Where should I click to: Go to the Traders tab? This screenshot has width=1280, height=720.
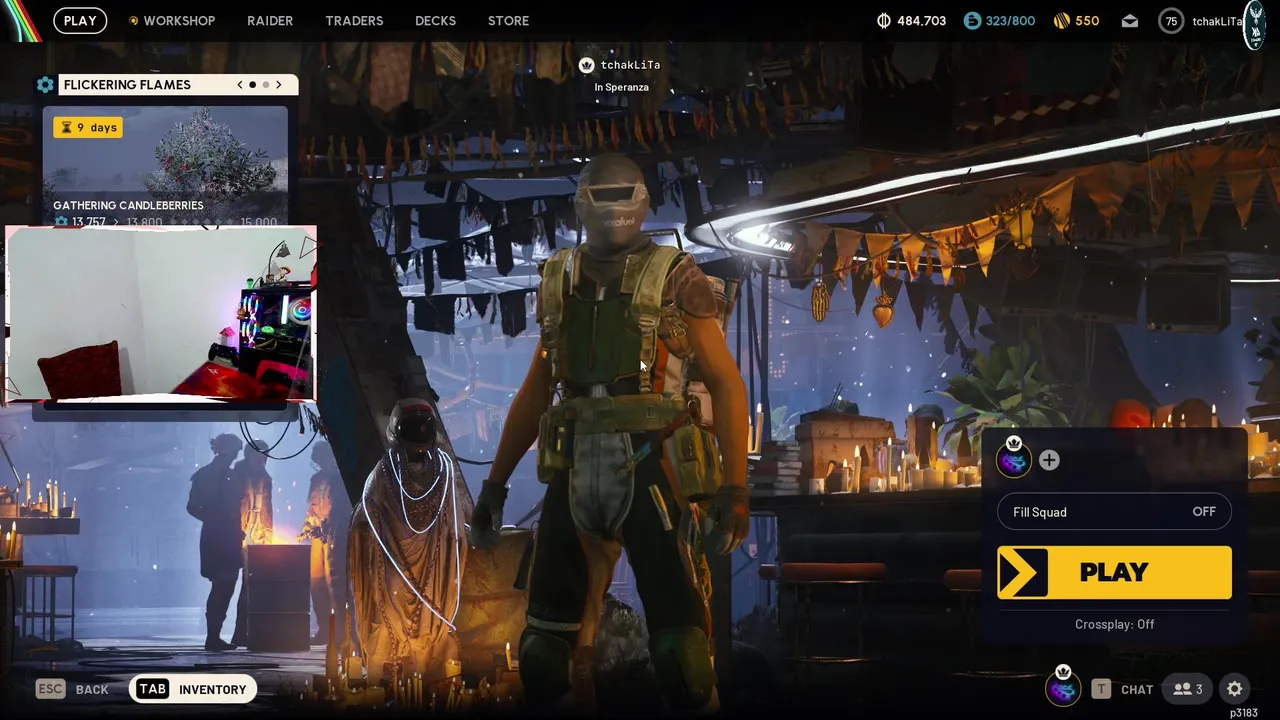[x=354, y=20]
